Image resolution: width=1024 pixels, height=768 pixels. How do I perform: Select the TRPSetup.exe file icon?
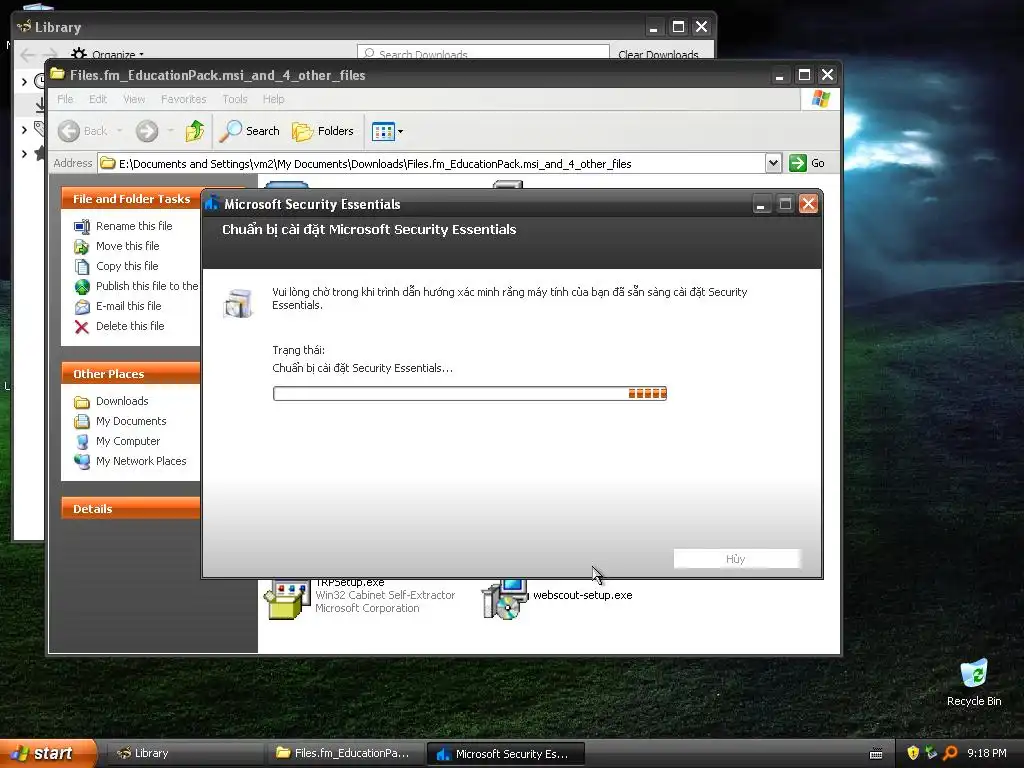[286, 599]
